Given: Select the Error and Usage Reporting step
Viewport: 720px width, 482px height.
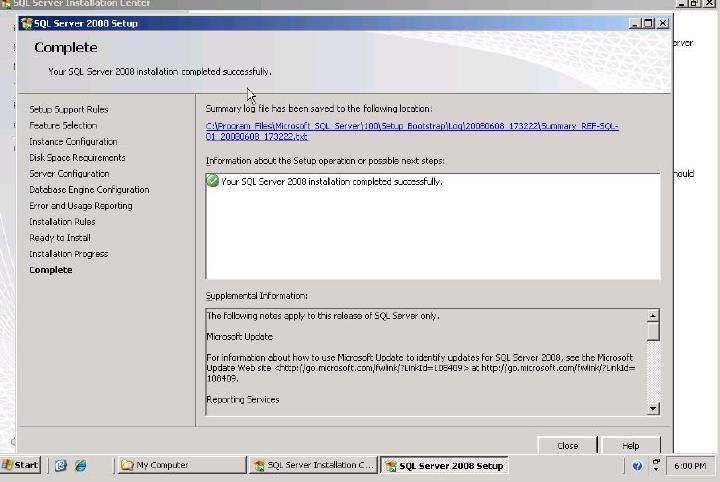Looking at the screenshot, I should click(x=80, y=206).
